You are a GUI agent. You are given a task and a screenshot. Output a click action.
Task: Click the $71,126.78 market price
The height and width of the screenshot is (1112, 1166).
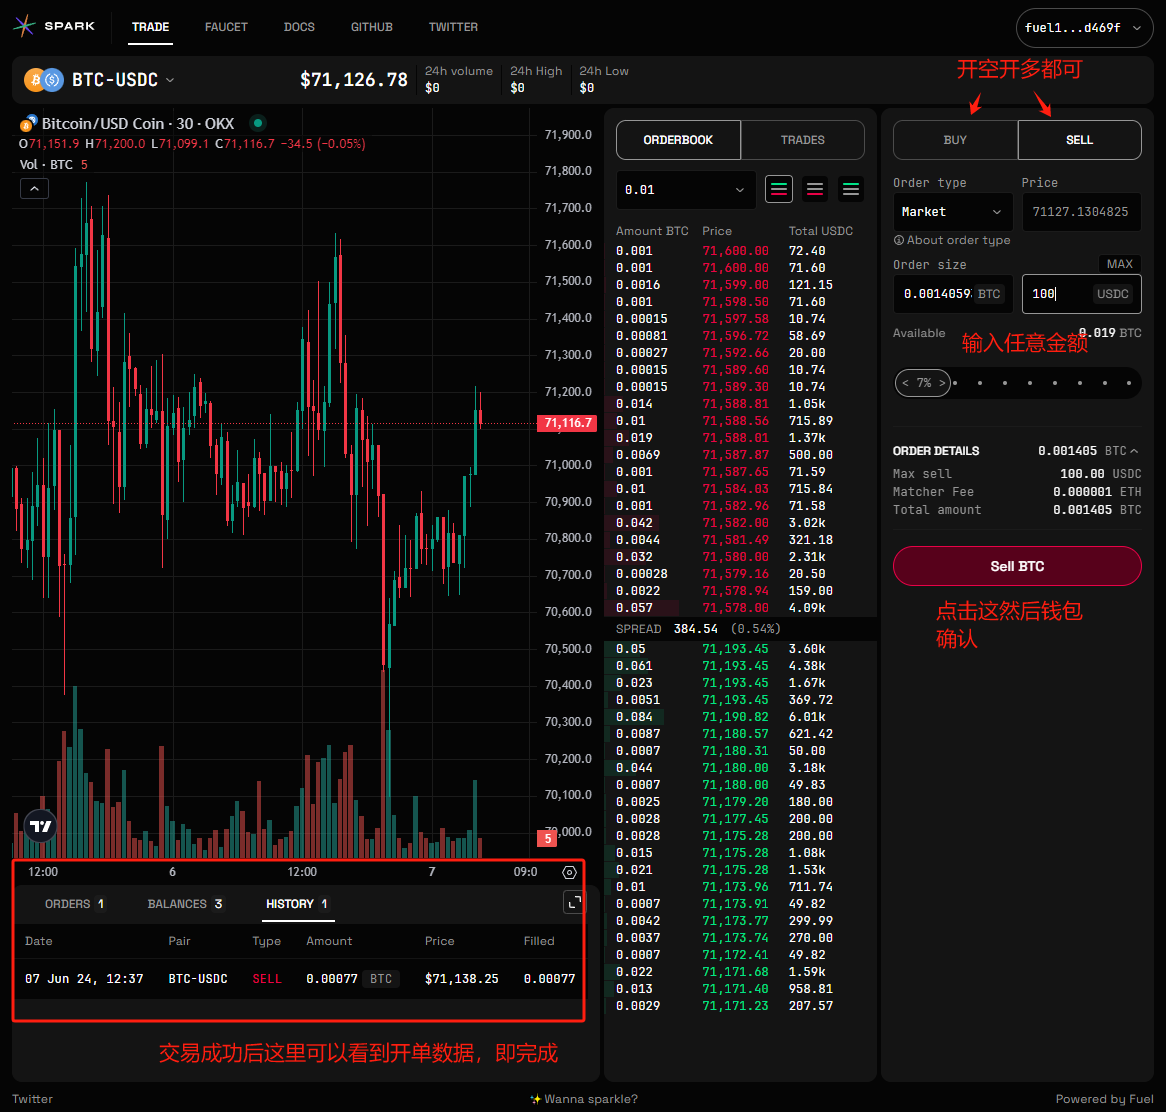point(354,80)
